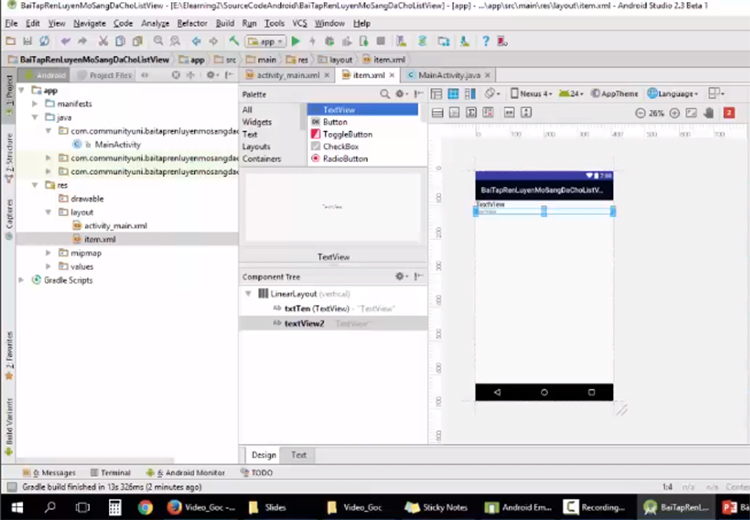750x520 pixels.
Task: Select the pan hand tool in designer
Action: 708,113
